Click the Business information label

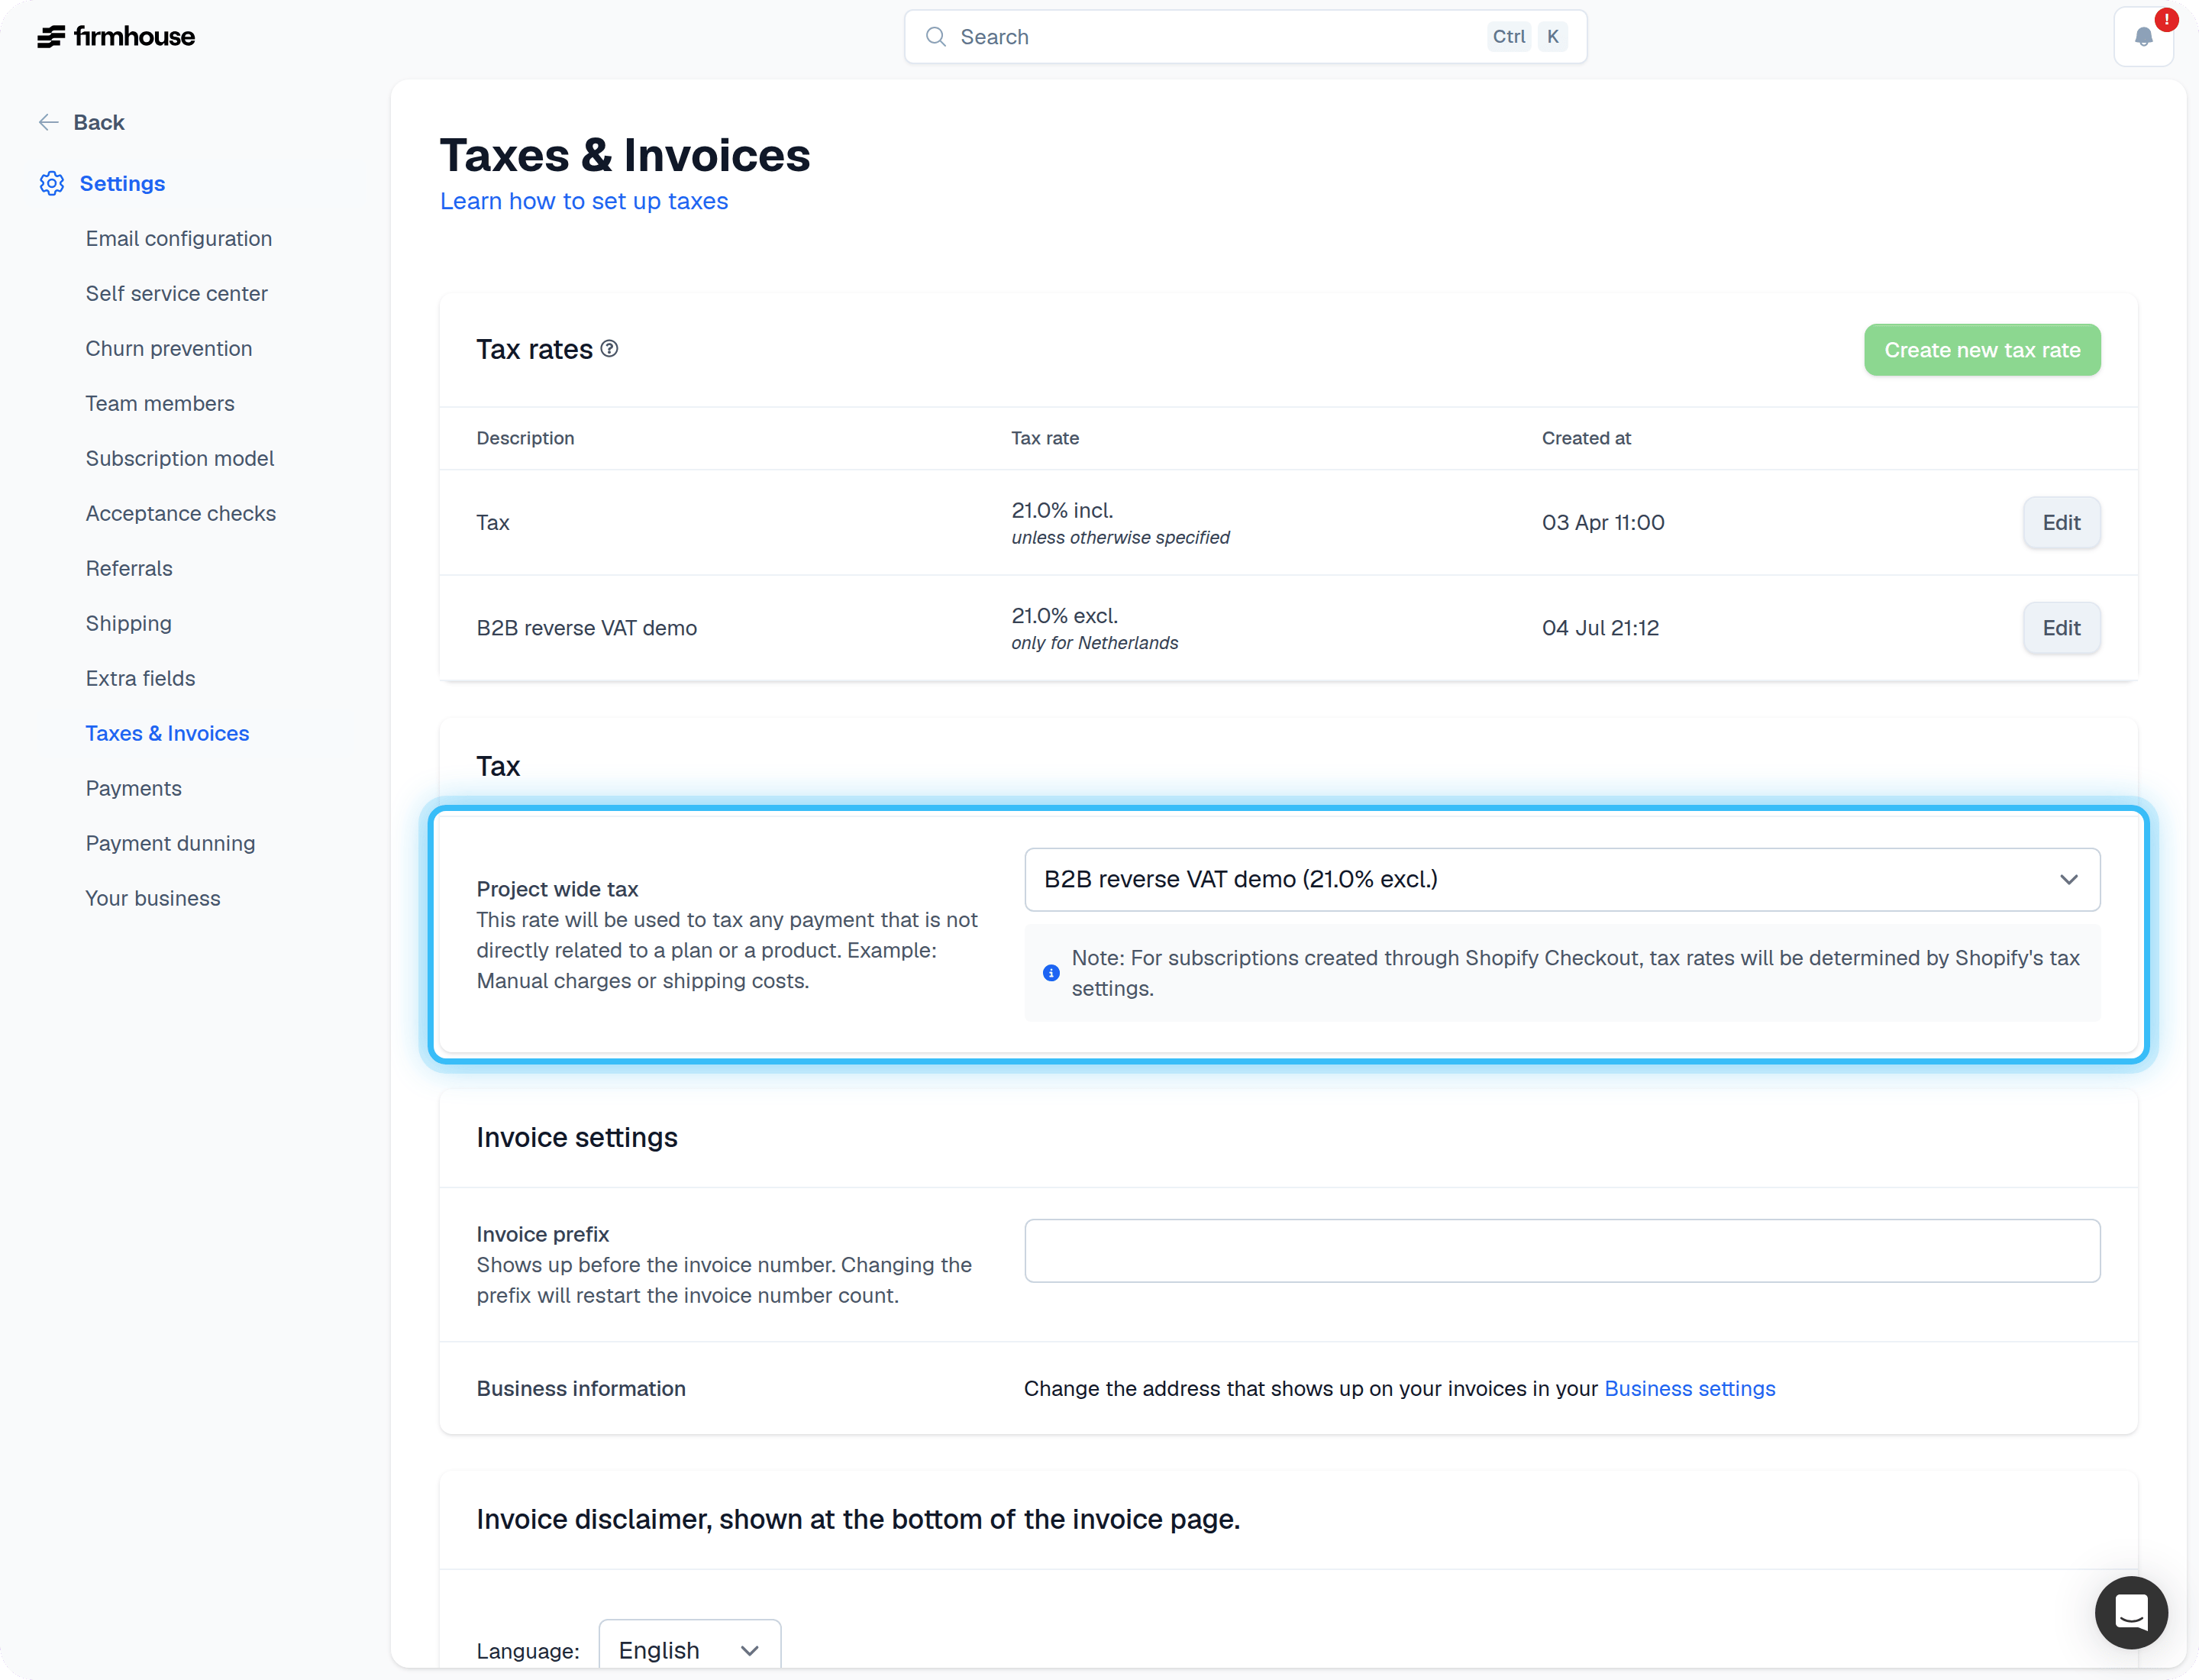(x=581, y=1388)
